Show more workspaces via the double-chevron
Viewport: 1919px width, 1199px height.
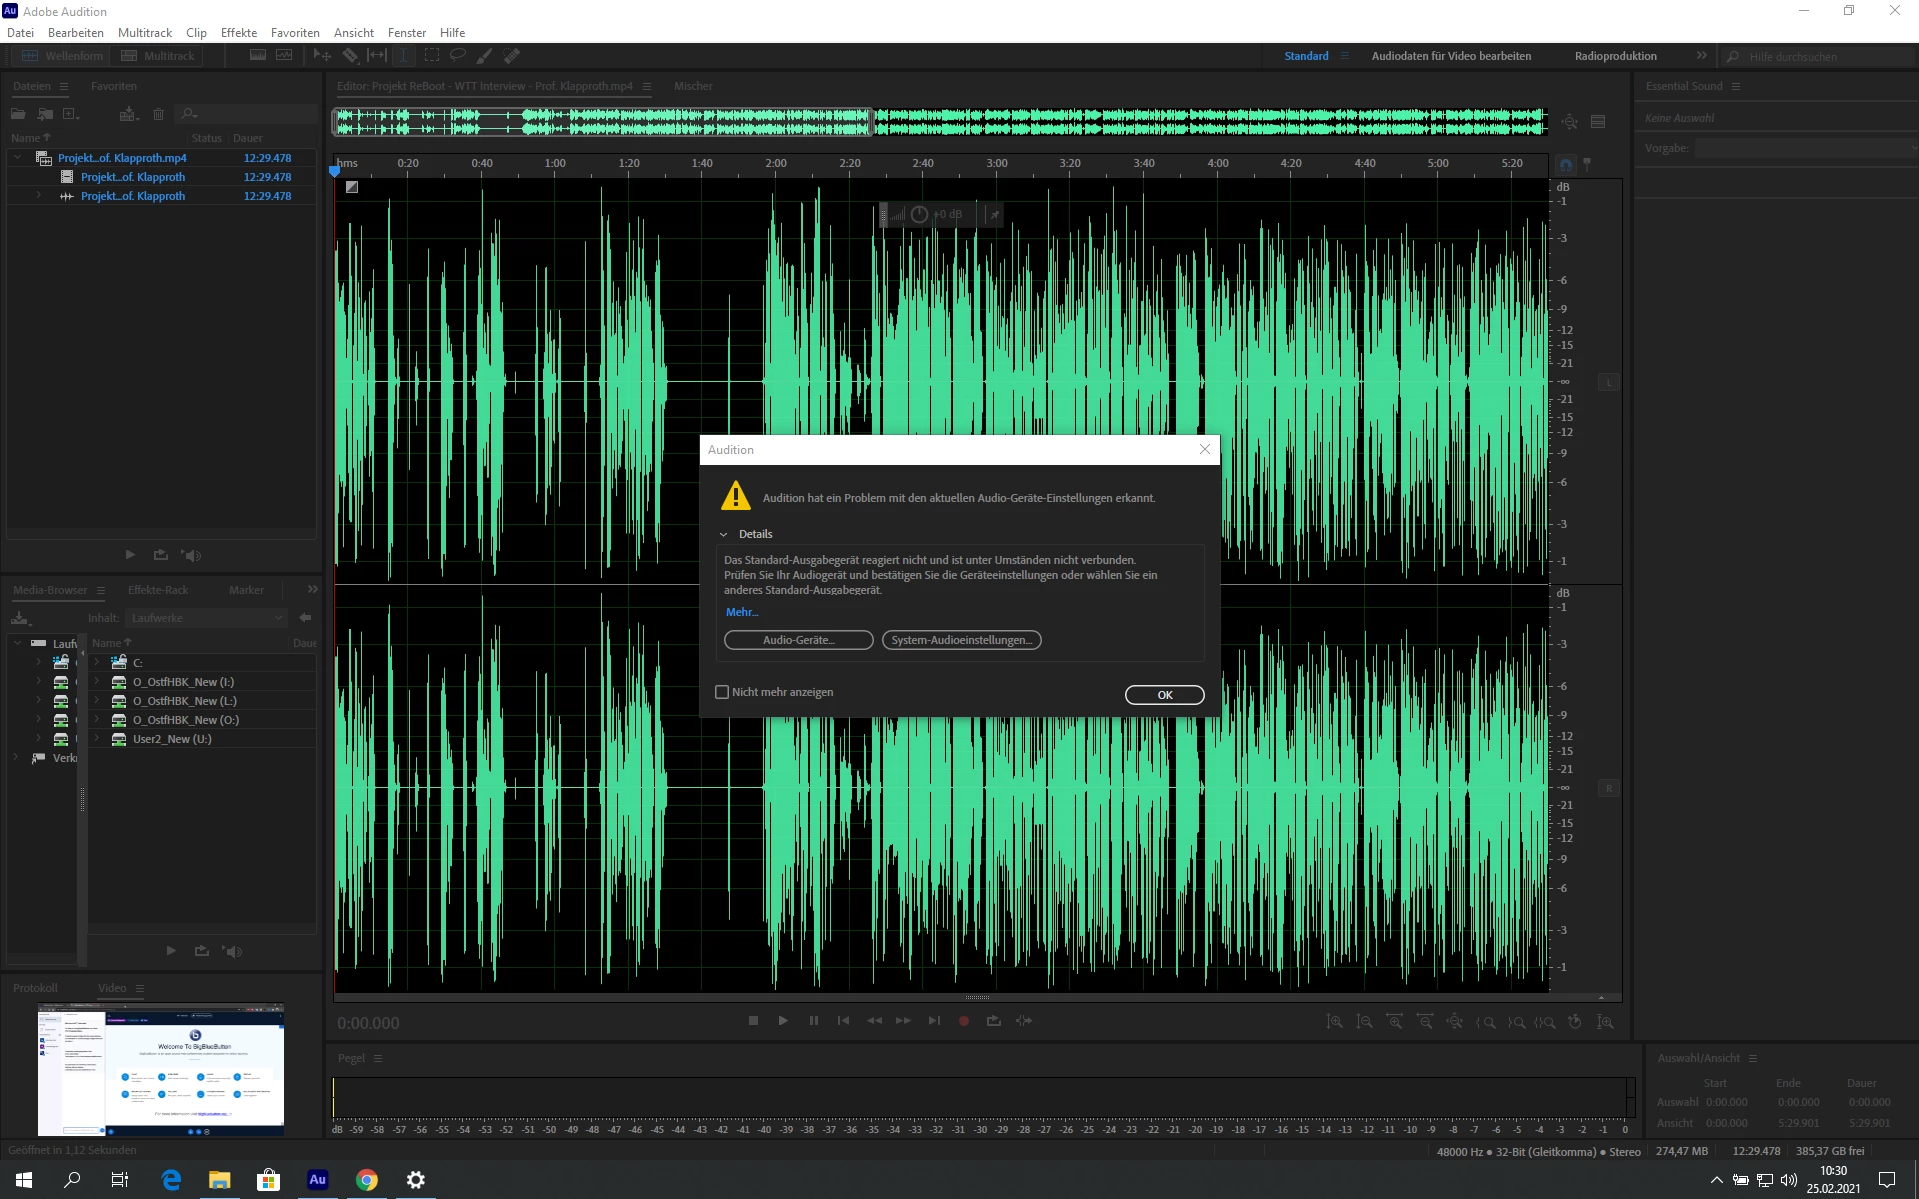(1701, 56)
